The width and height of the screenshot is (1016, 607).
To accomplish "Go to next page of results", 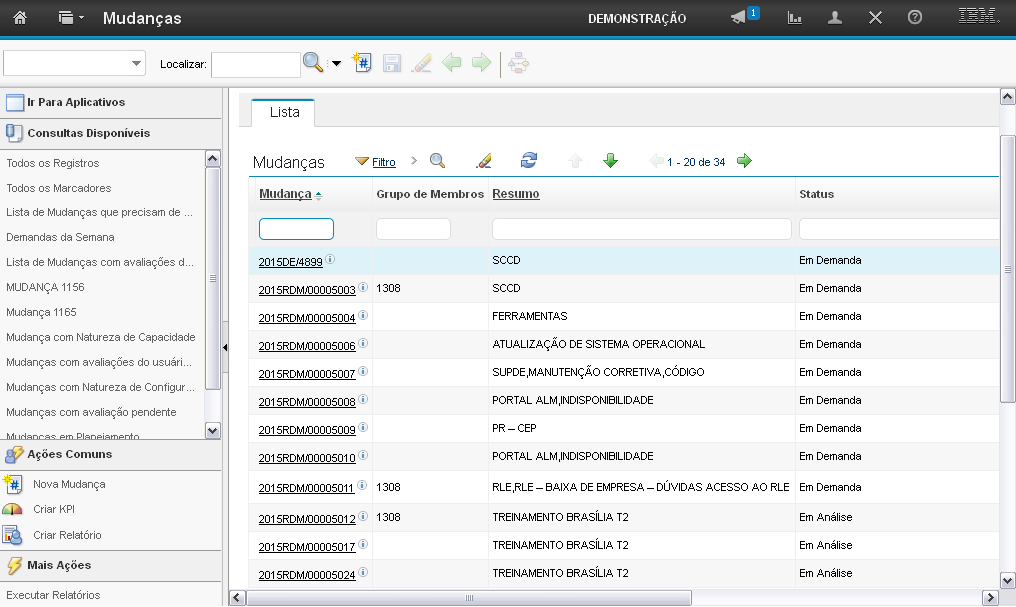I will tap(744, 161).
